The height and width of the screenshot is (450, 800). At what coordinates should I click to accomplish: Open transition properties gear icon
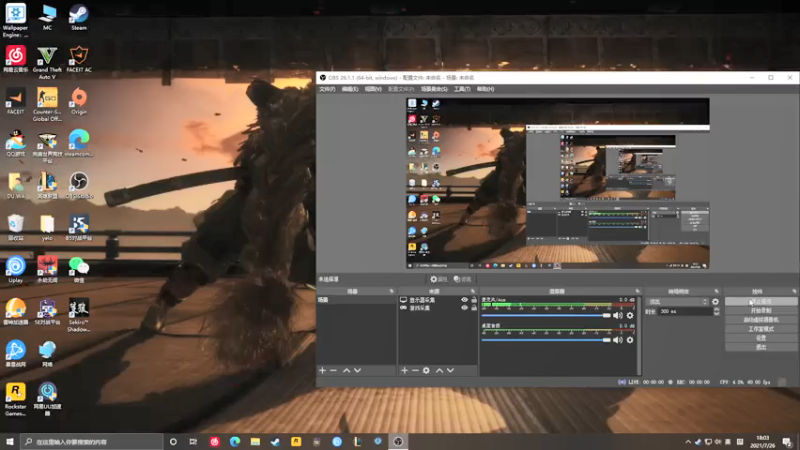(x=715, y=302)
